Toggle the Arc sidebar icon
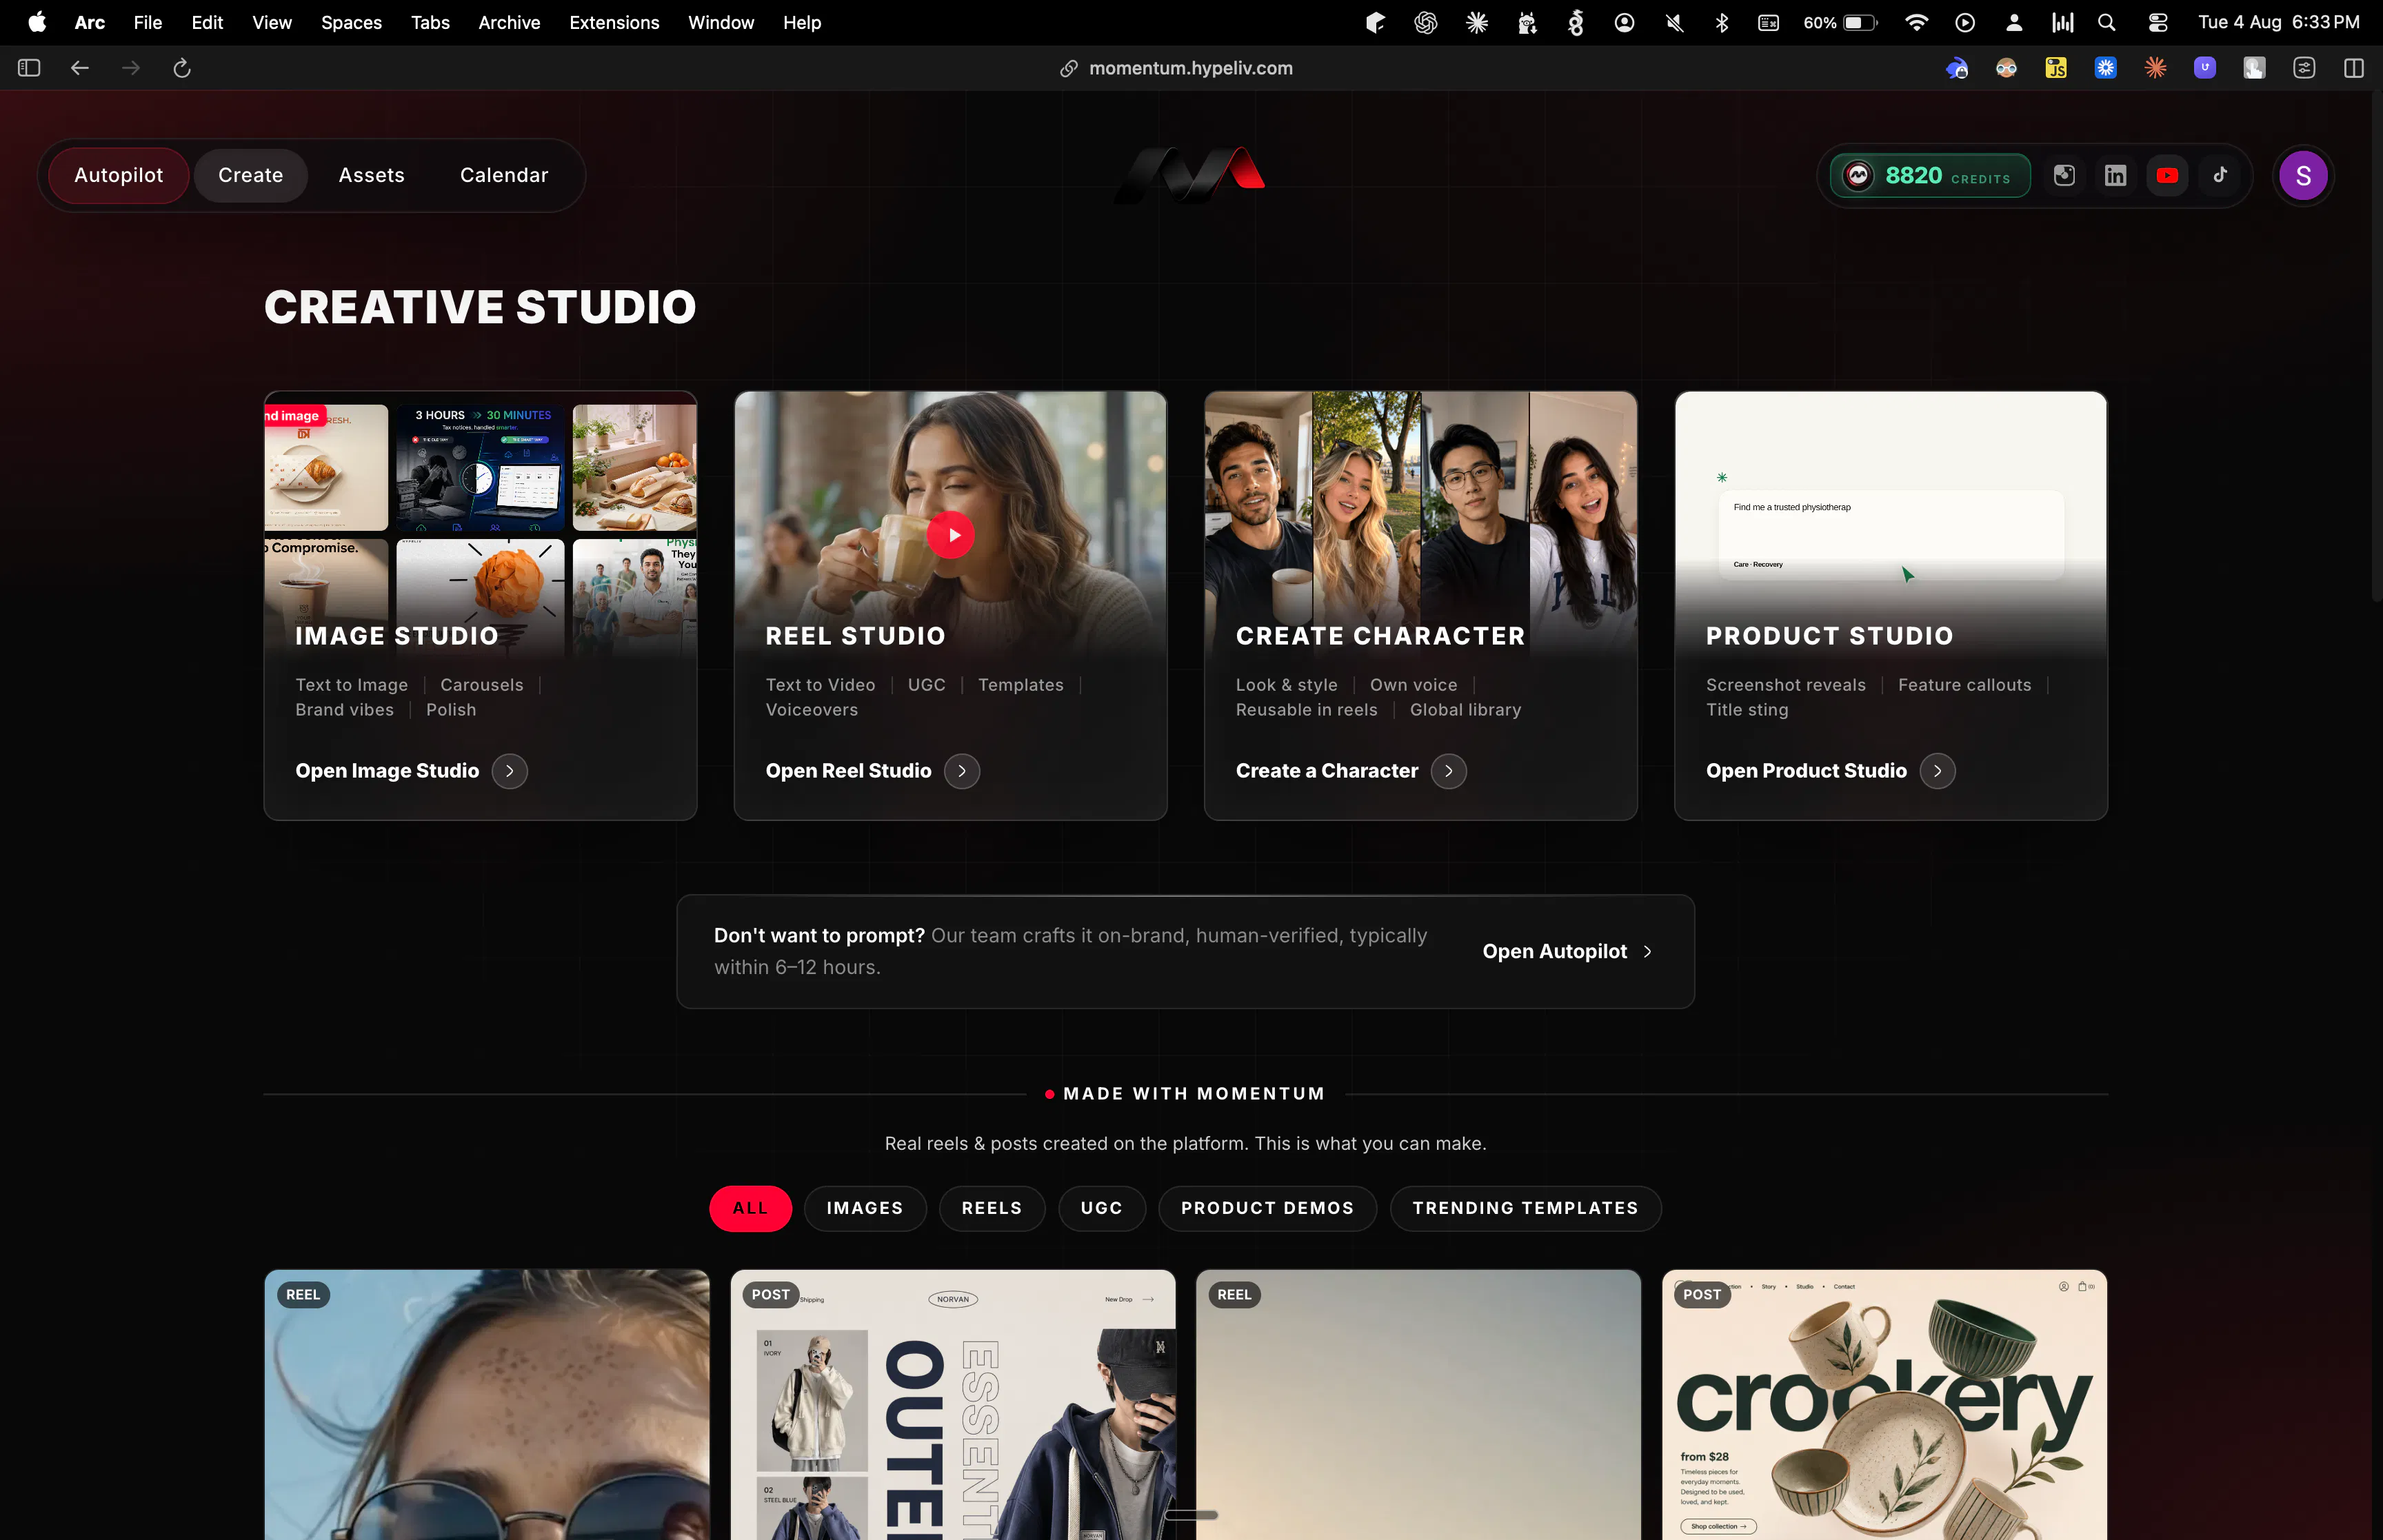This screenshot has height=1540, width=2383. coord(29,68)
